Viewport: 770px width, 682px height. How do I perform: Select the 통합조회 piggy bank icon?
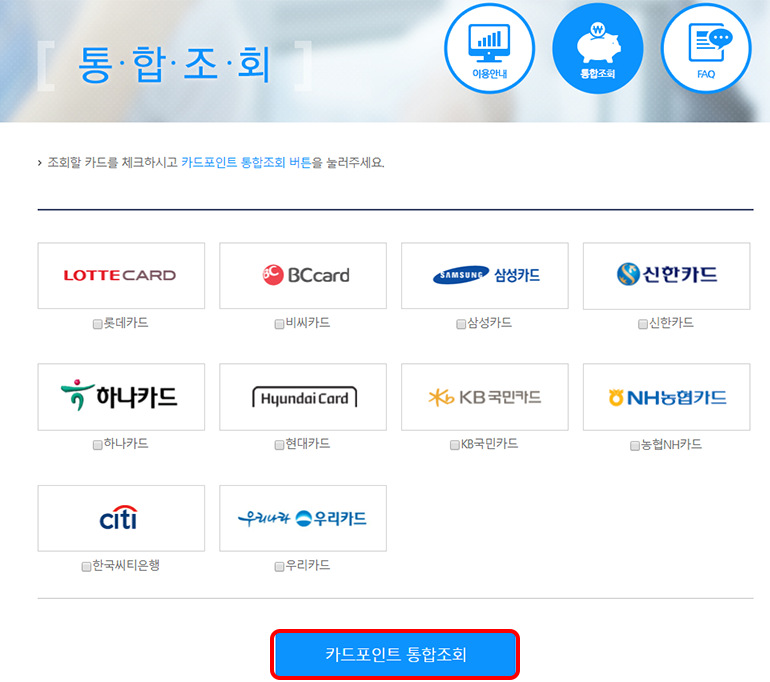(598, 49)
